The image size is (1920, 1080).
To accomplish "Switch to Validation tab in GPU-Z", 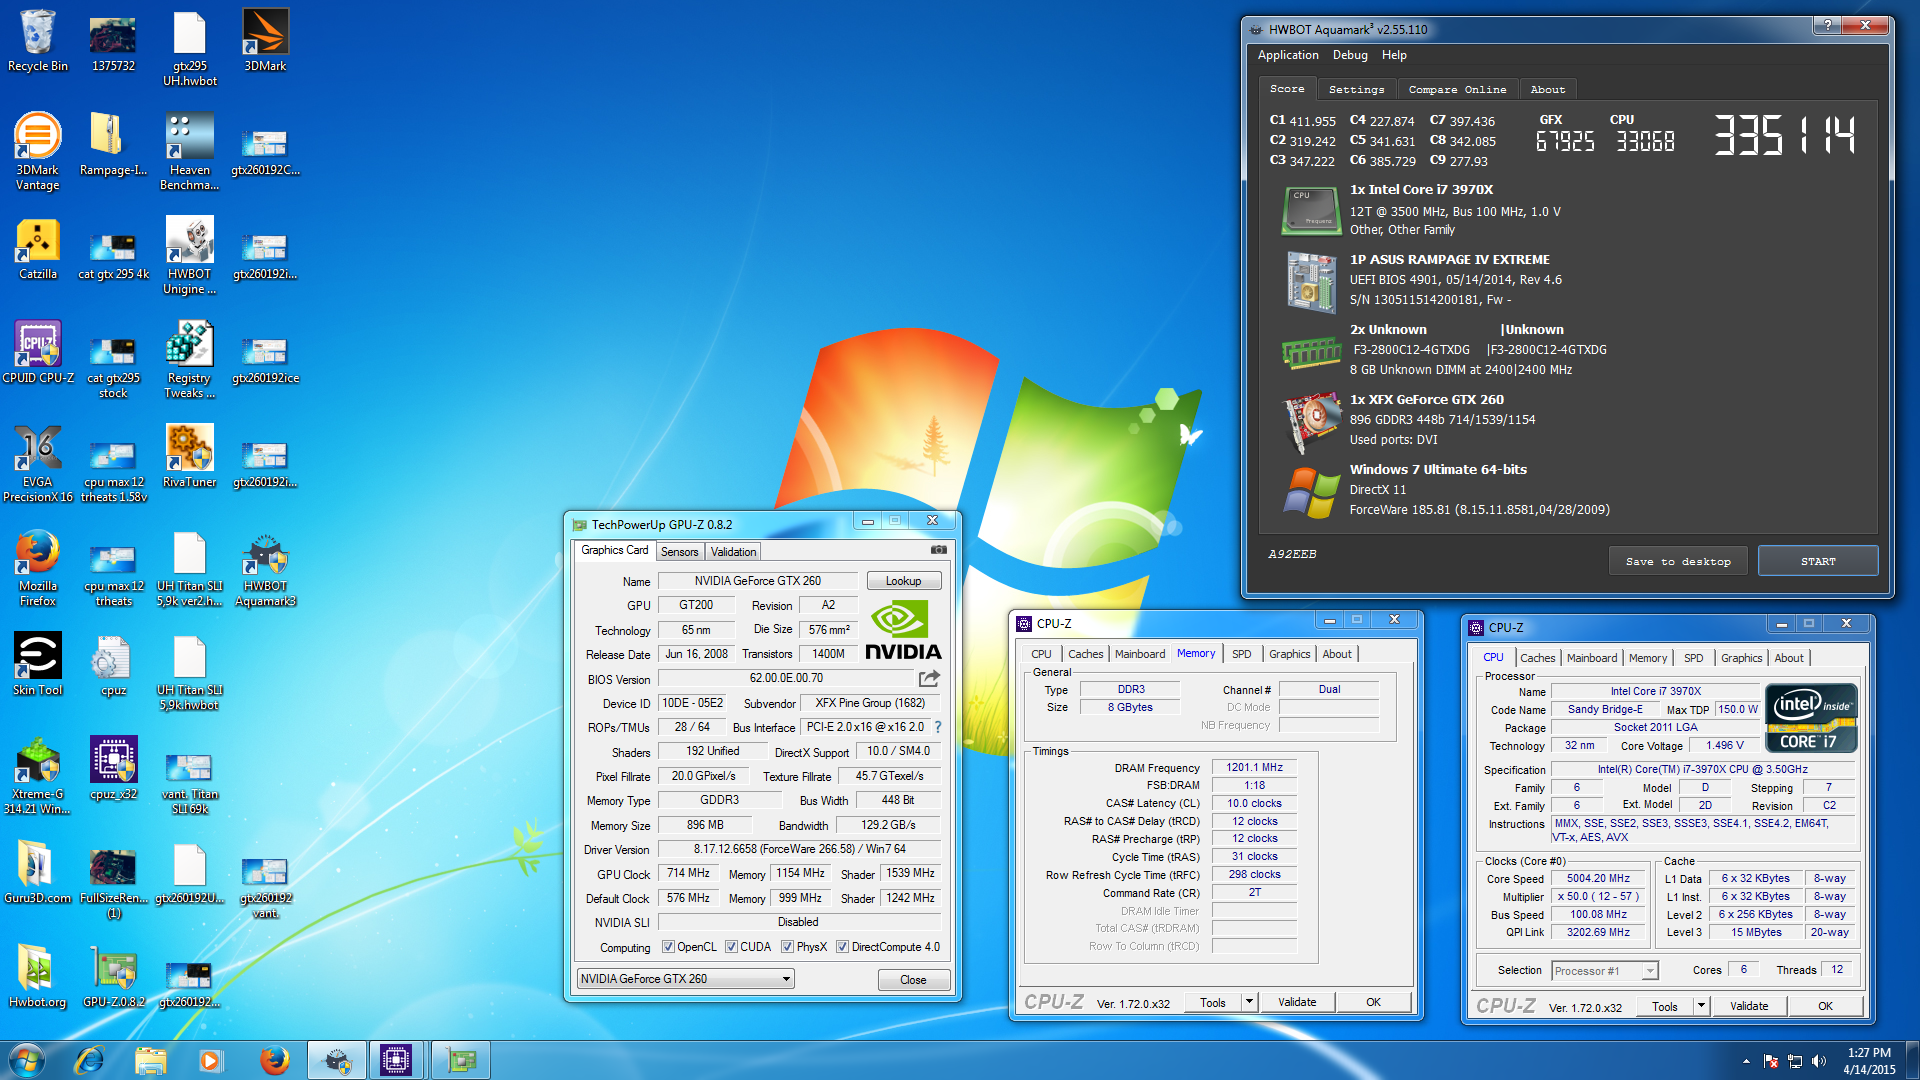I will pos(733,552).
